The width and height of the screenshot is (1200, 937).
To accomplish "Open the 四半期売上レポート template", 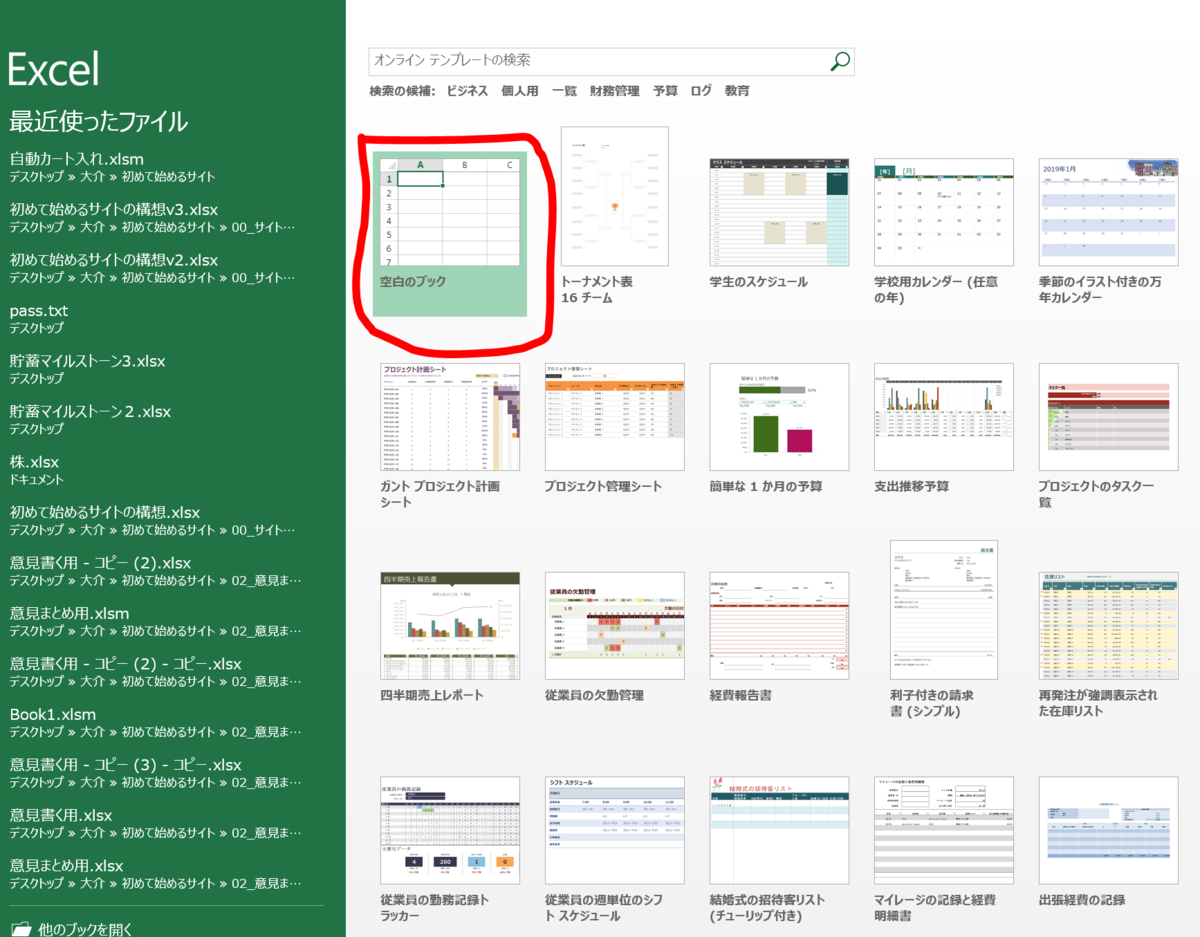I will tap(450, 638).
